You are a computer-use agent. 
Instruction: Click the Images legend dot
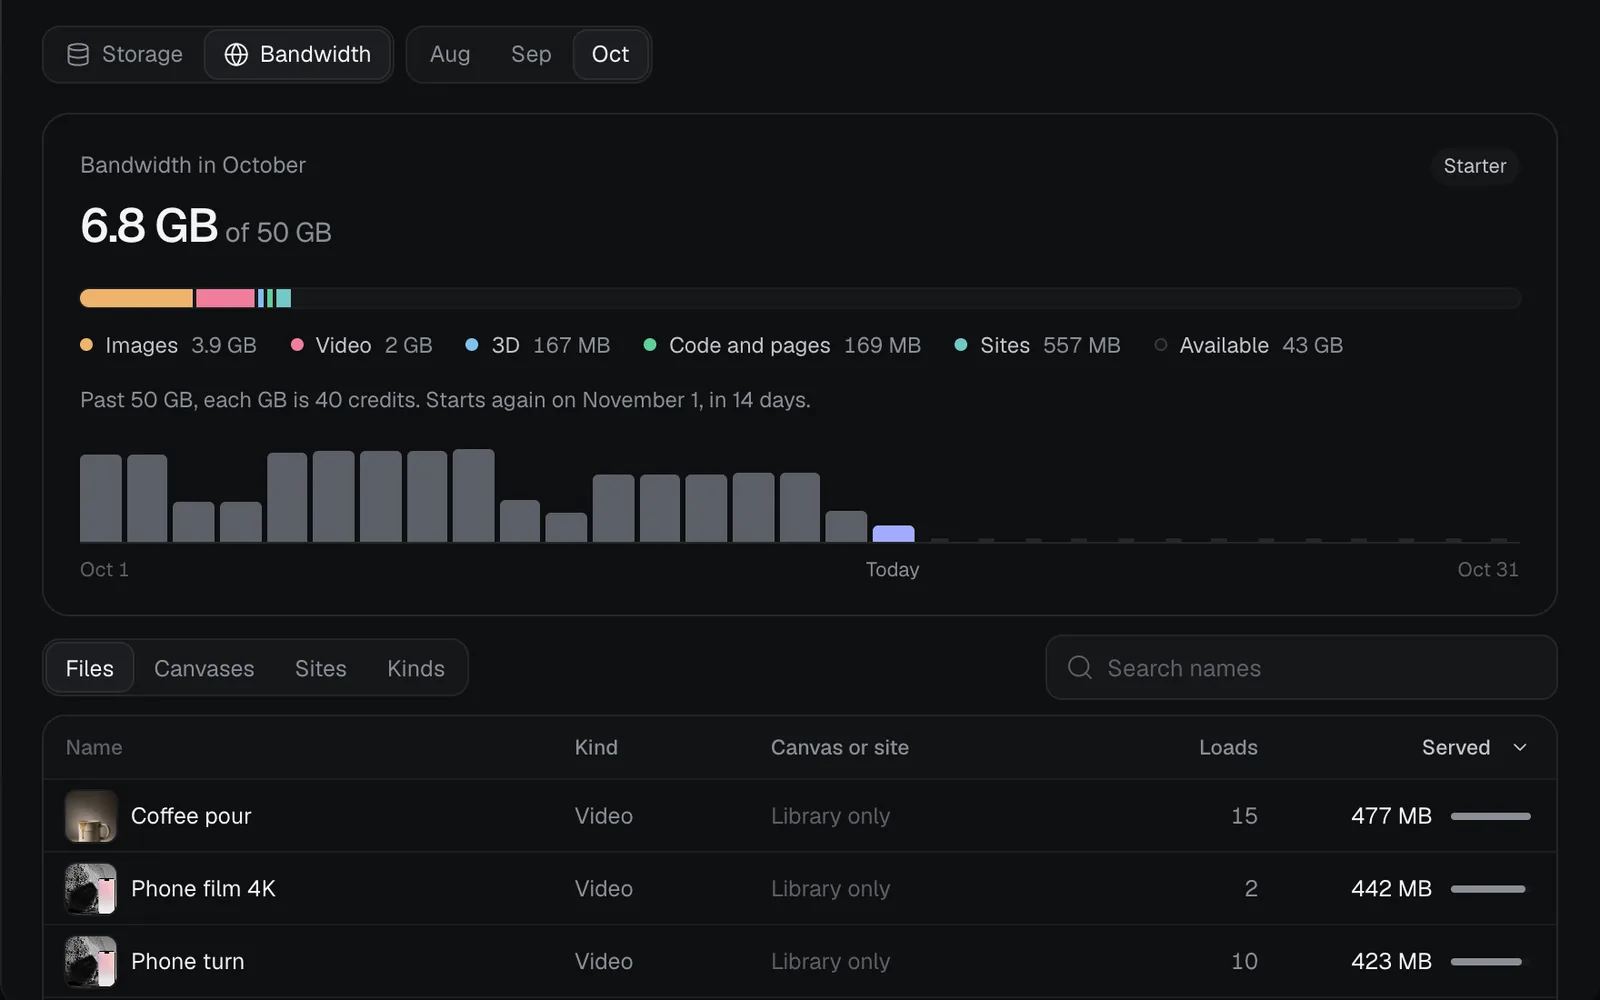coord(86,345)
